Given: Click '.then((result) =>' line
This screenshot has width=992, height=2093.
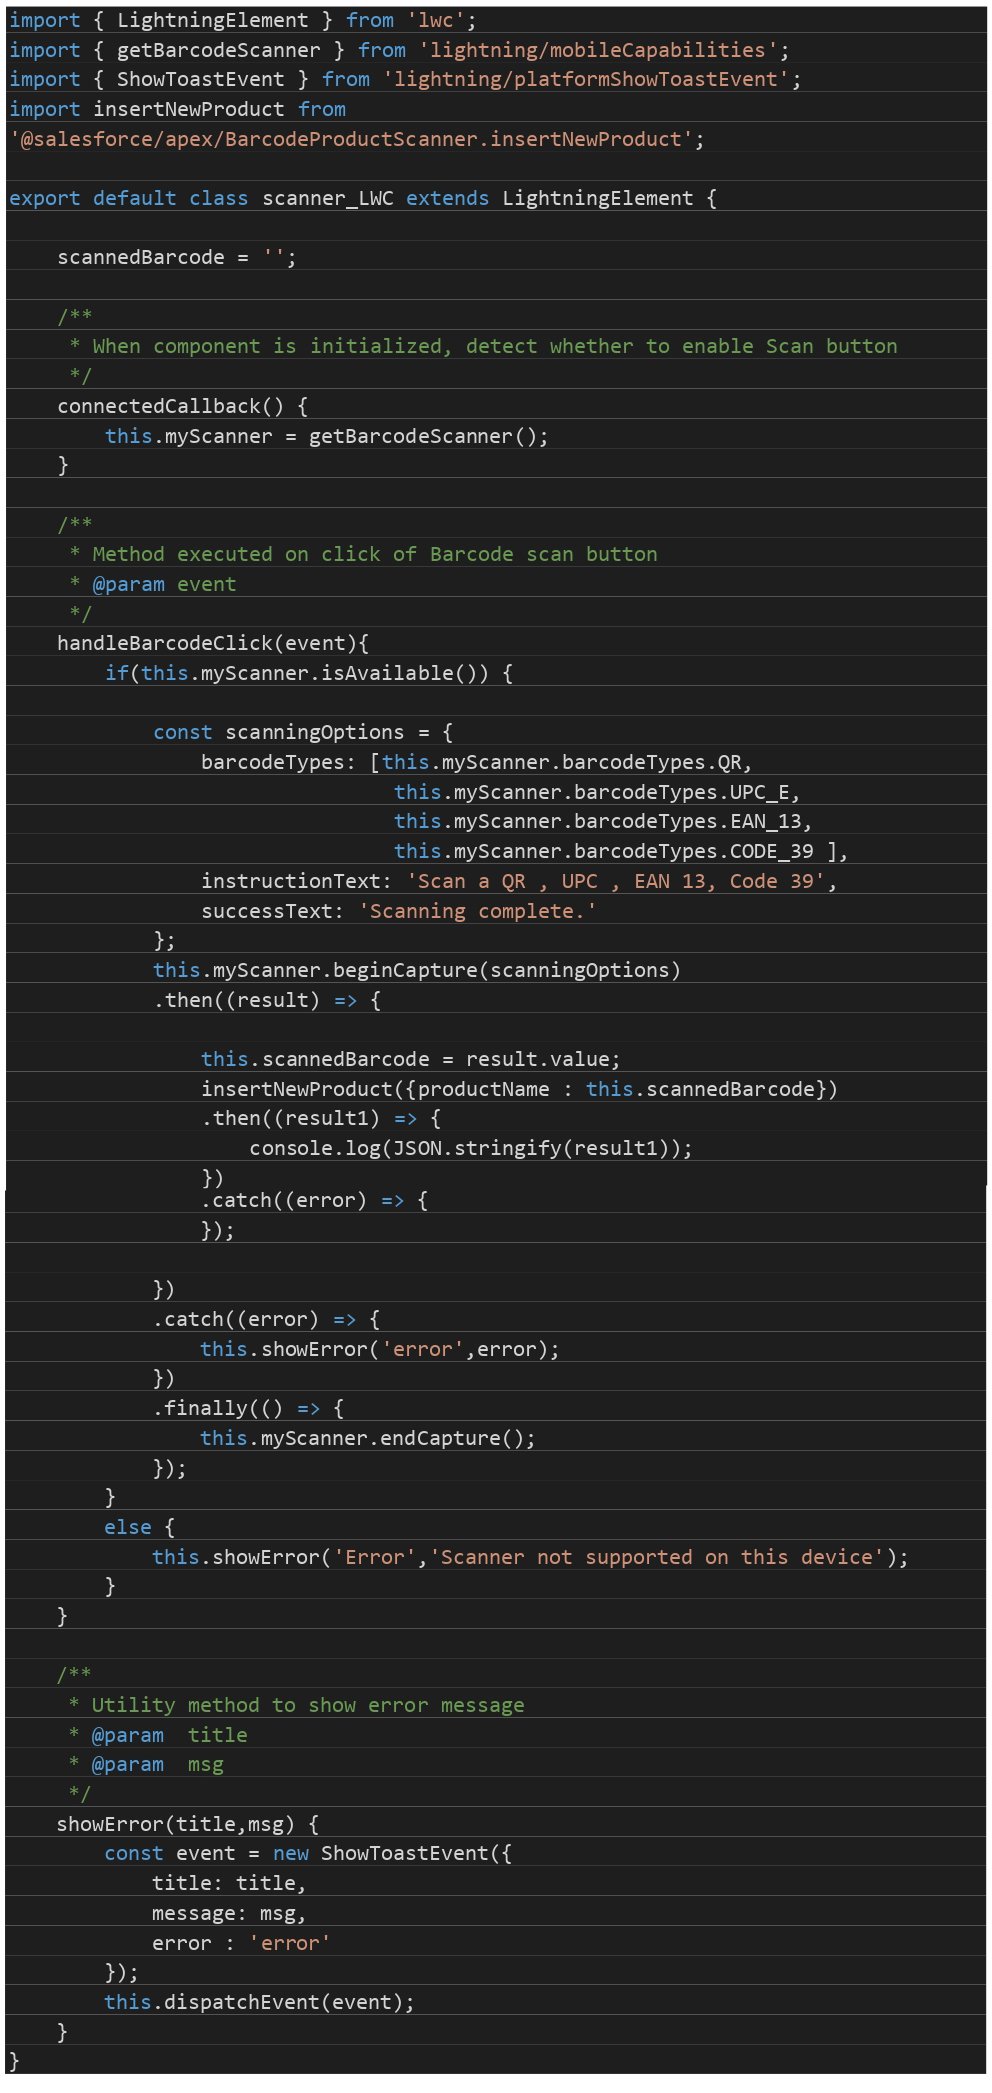Looking at the screenshot, I should click(x=267, y=1000).
